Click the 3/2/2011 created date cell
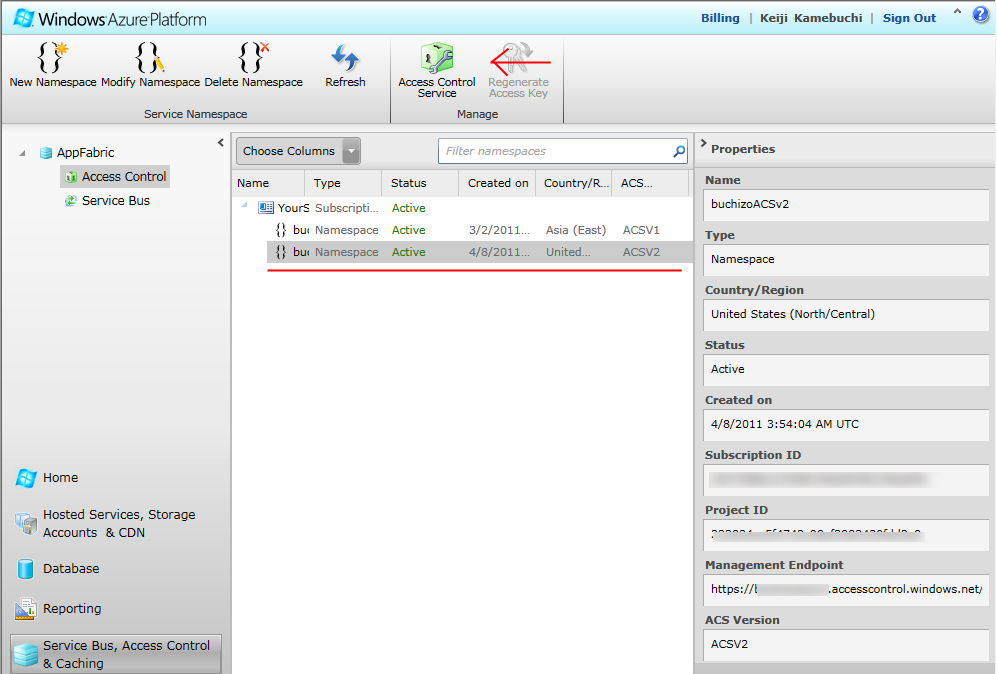 [499, 230]
